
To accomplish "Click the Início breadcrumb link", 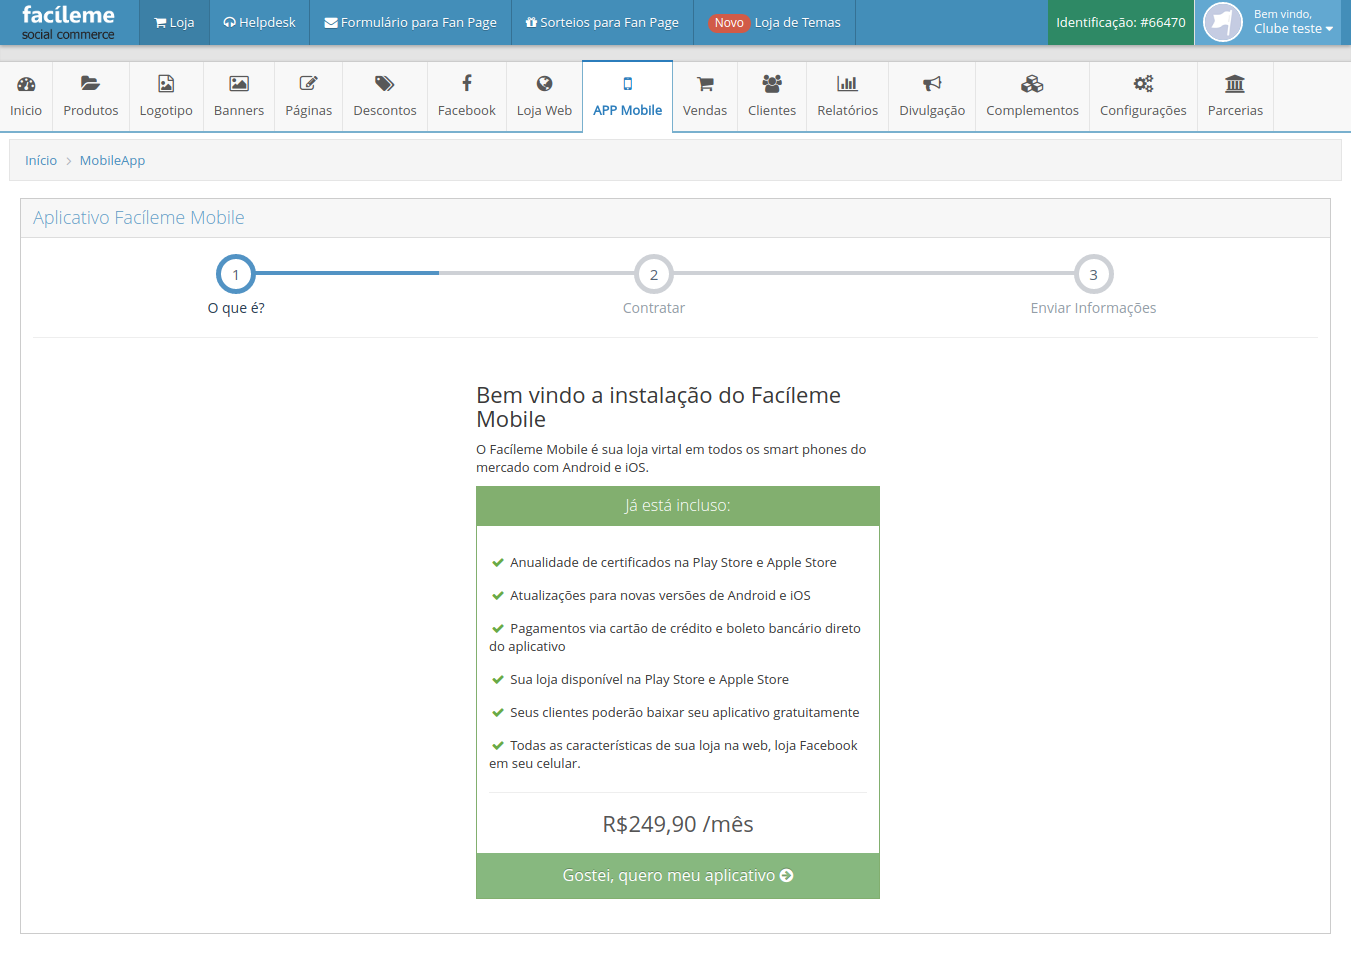I will pos(41,160).
